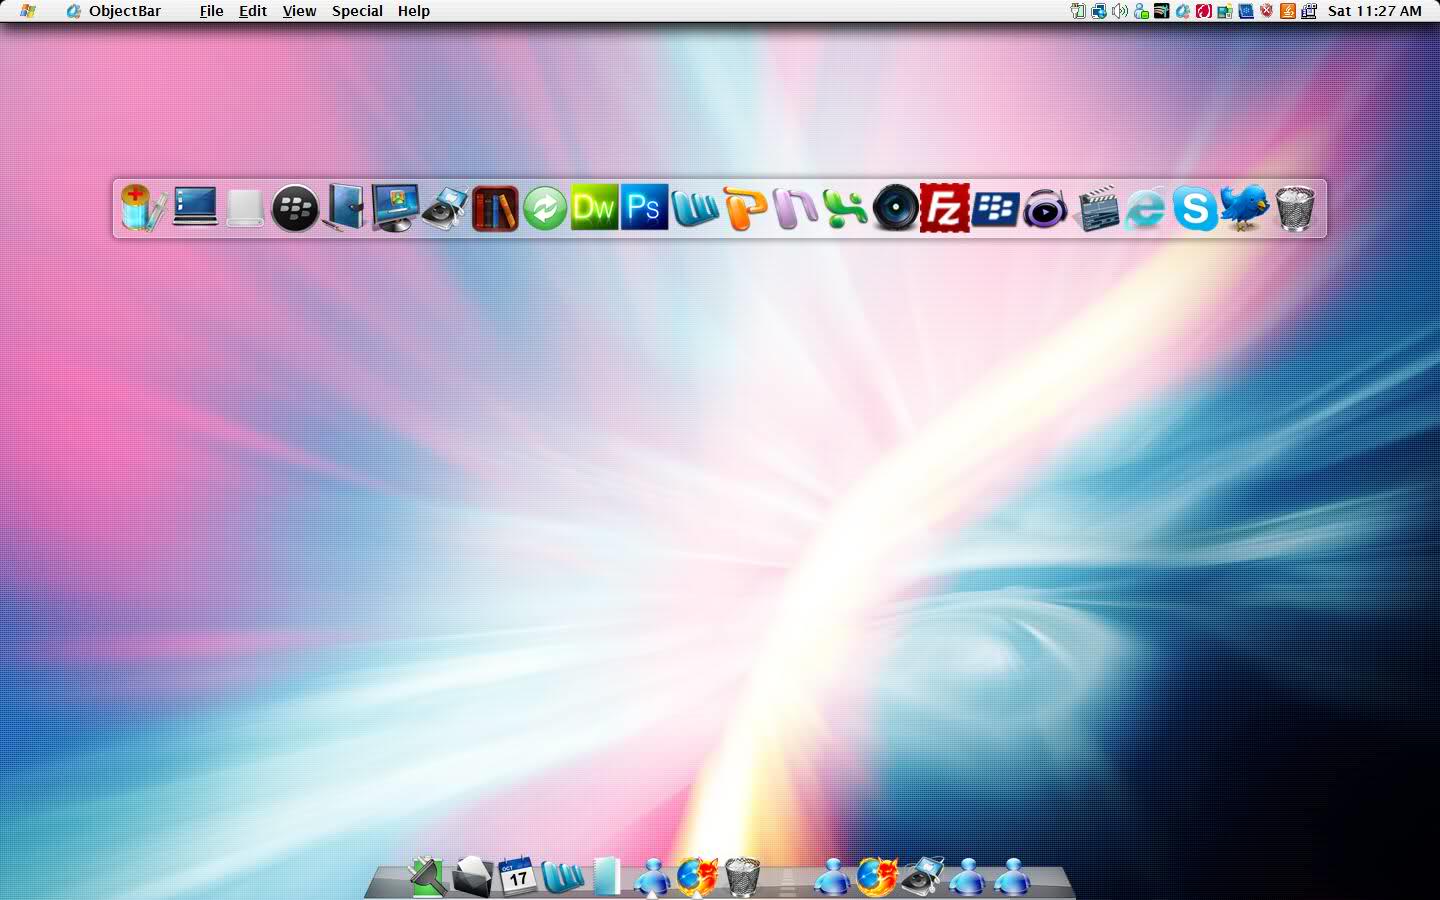This screenshot has width=1440, height=900.
Task: Click the red square Norton-style tray icon
Action: coord(1204,11)
